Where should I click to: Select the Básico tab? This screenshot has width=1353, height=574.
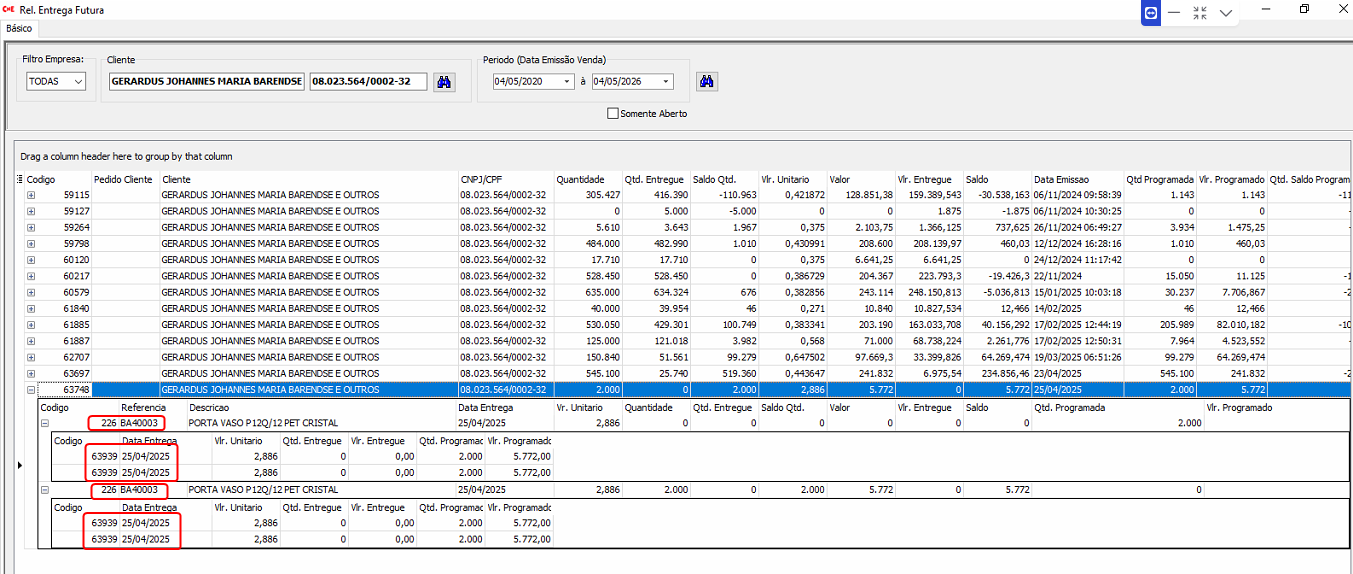pos(19,29)
